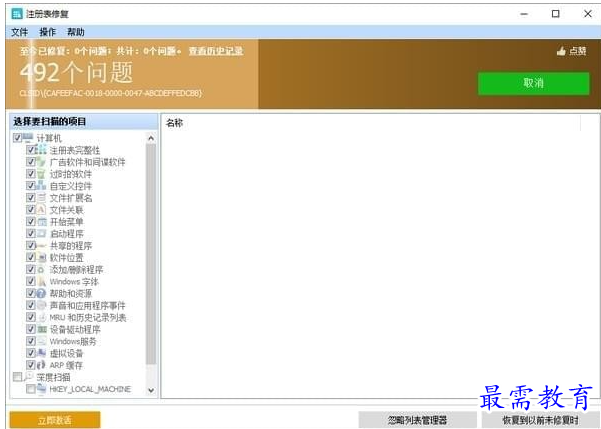Click the orange 立即救活 button
Viewport: 601px width, 429px height.
click(x=55, y=420)
